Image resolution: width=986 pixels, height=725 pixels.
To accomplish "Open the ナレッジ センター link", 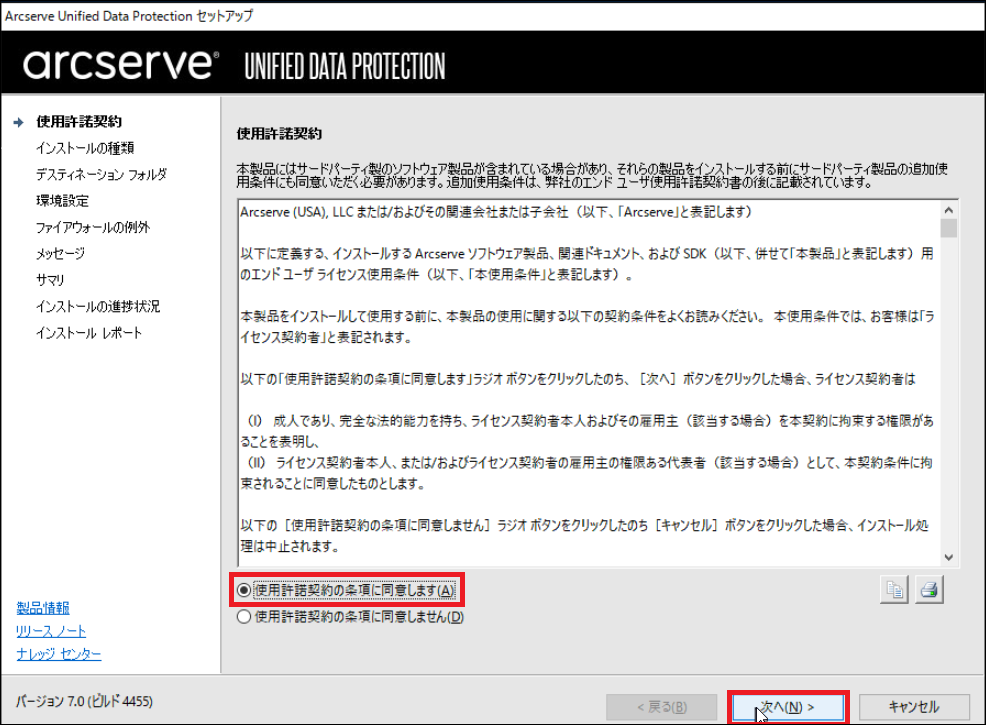I will [58, 655].
